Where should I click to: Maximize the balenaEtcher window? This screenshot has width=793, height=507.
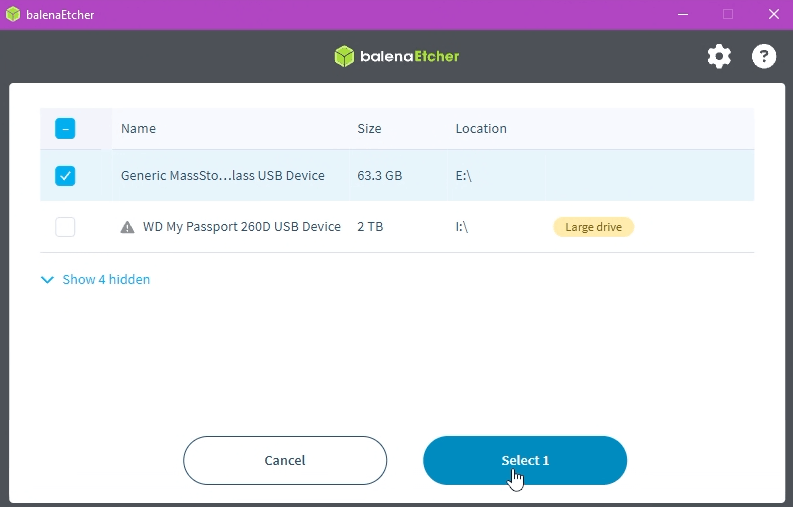[728, 14]
